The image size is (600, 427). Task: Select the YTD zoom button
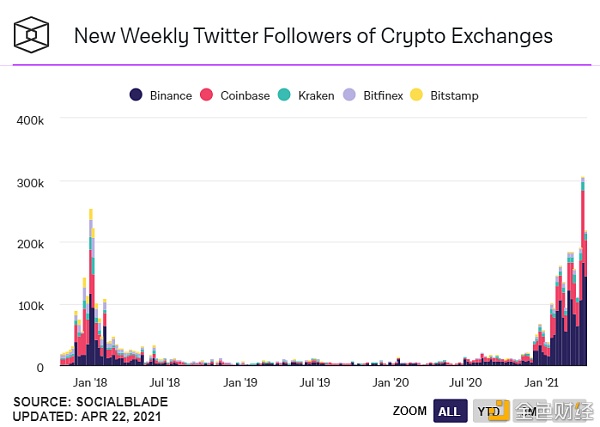(x=491, y=411)
